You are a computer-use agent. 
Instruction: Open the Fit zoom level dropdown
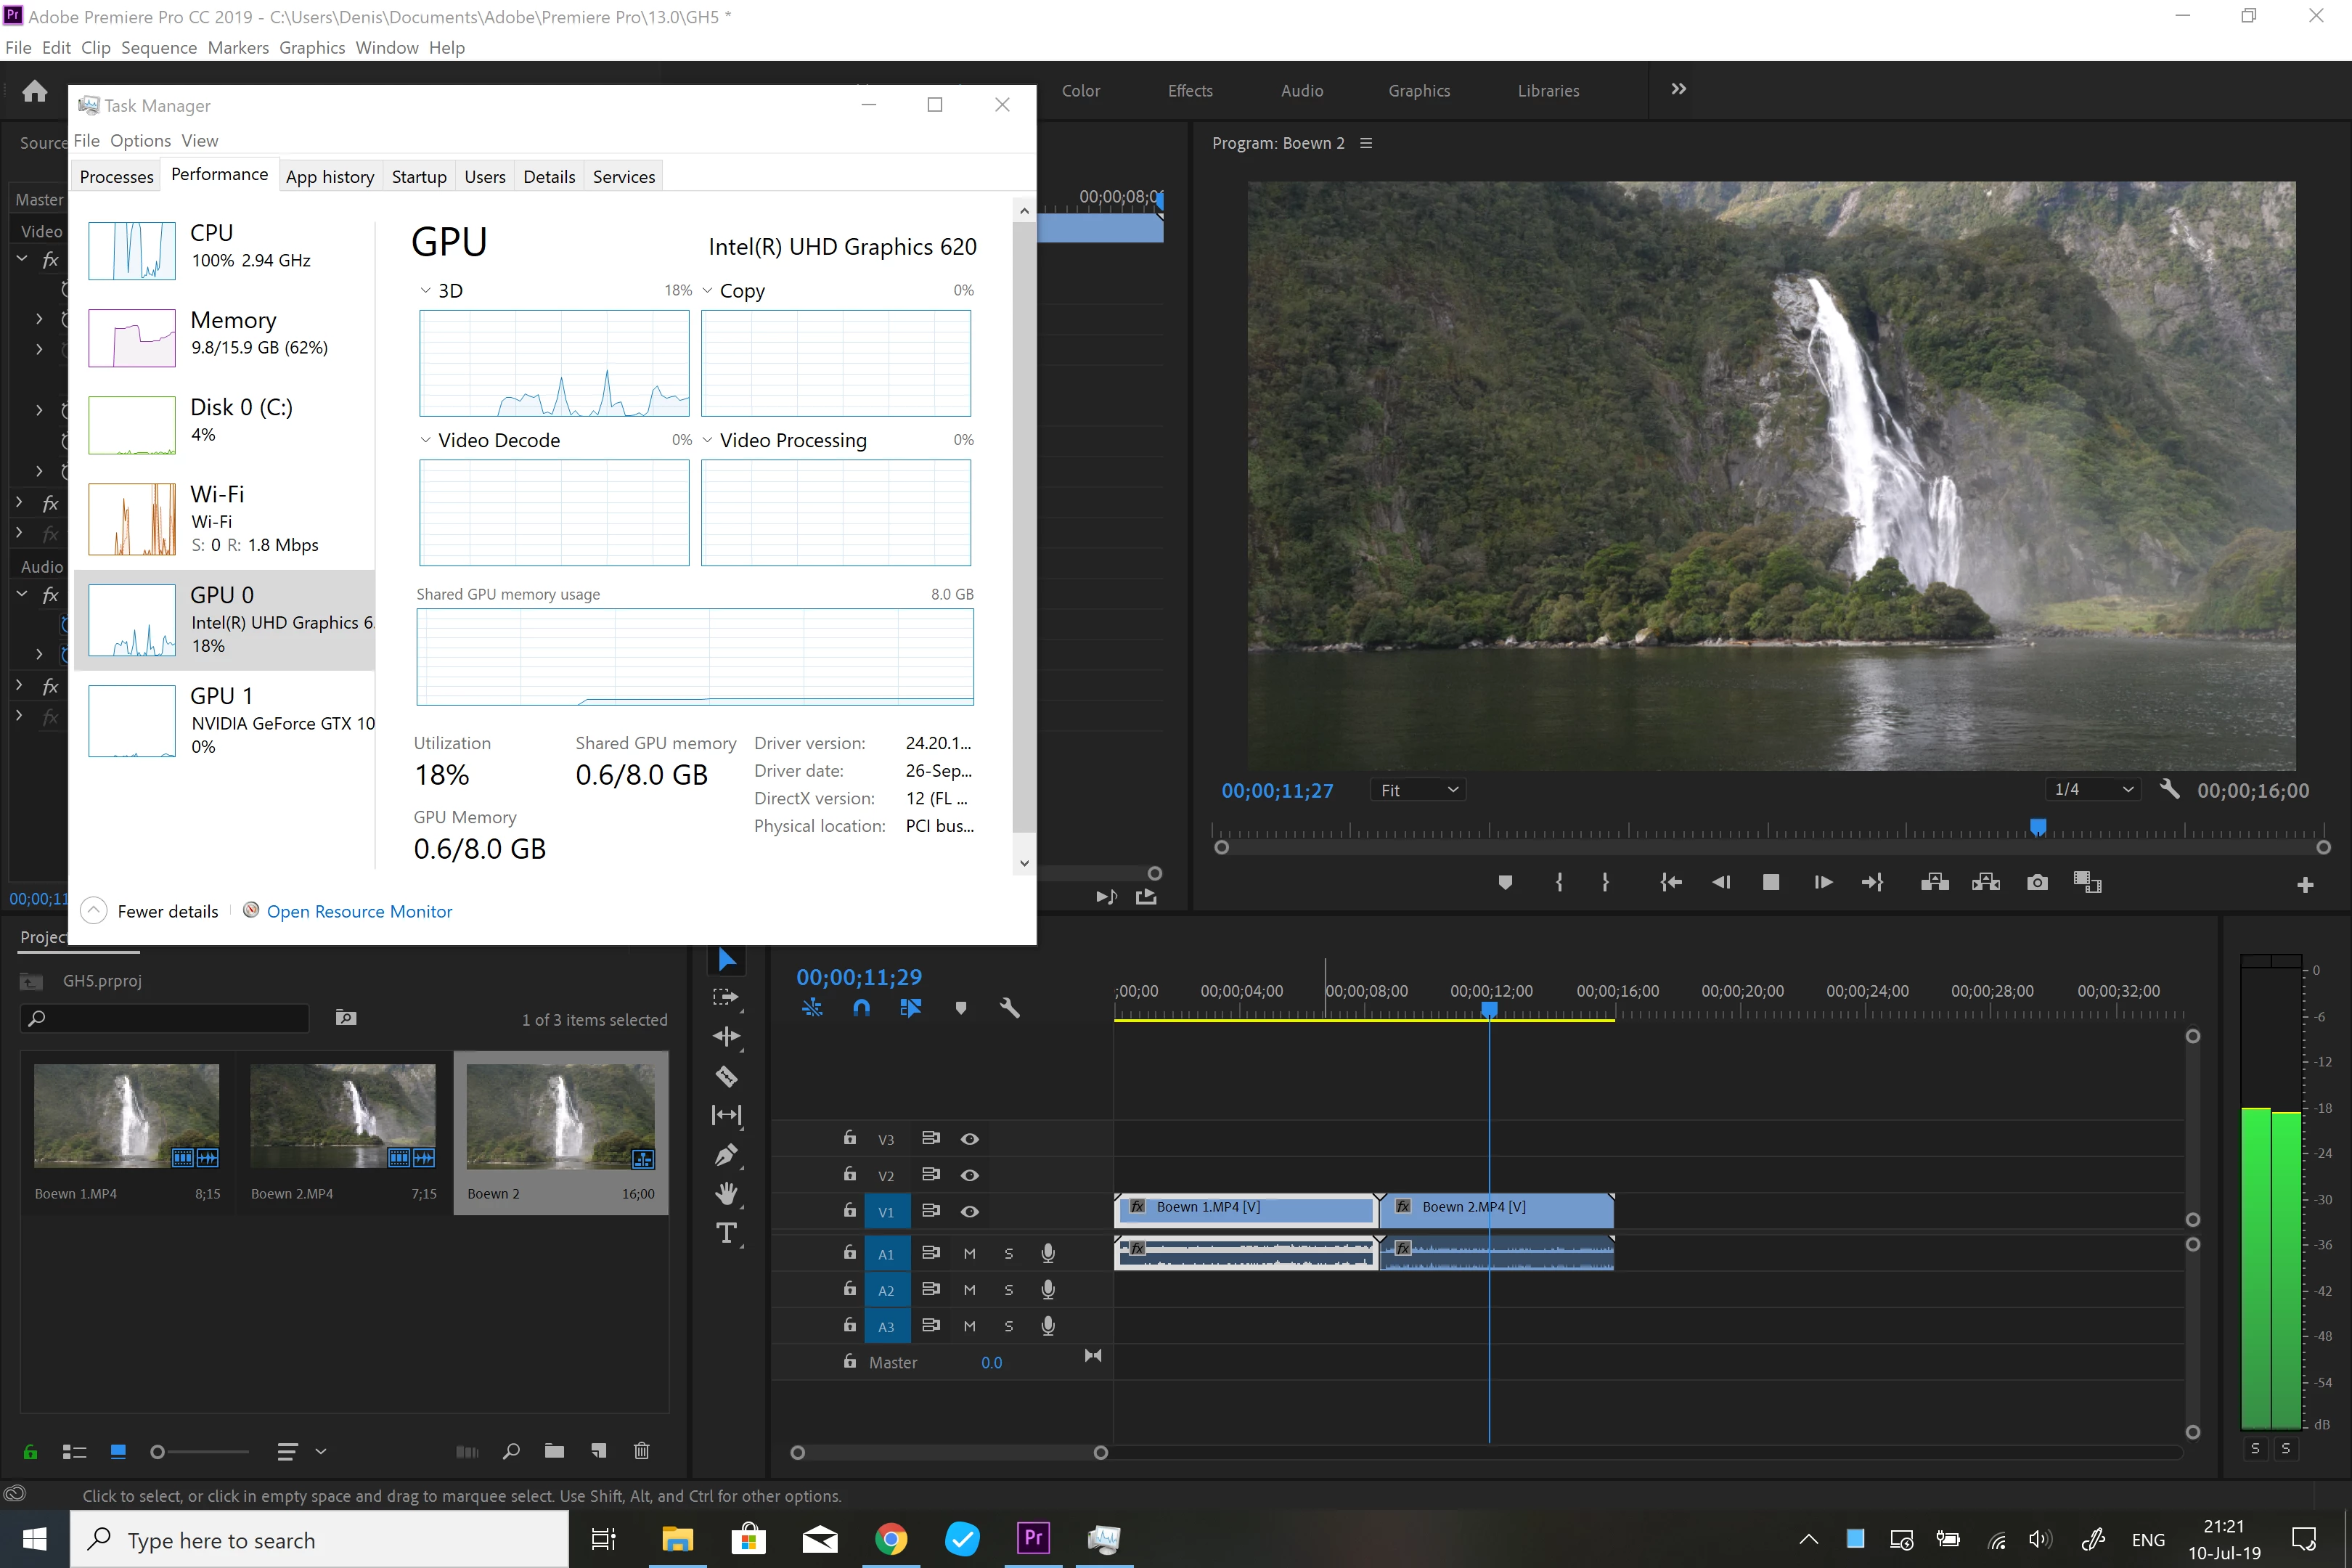click(x=1419, y=790)
